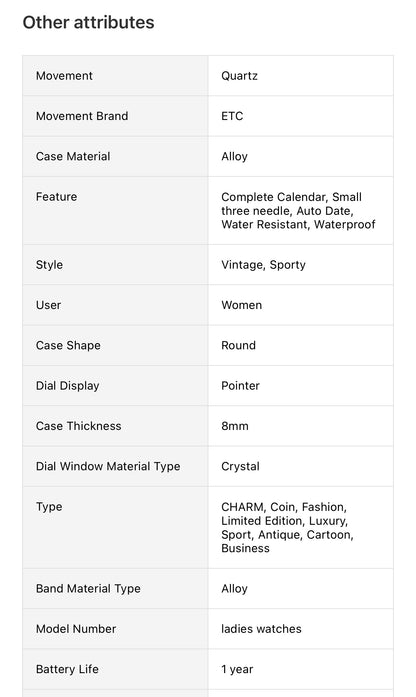Click the User label cell
The height and width of the screenshot is (697, 416).
[116, 305]
